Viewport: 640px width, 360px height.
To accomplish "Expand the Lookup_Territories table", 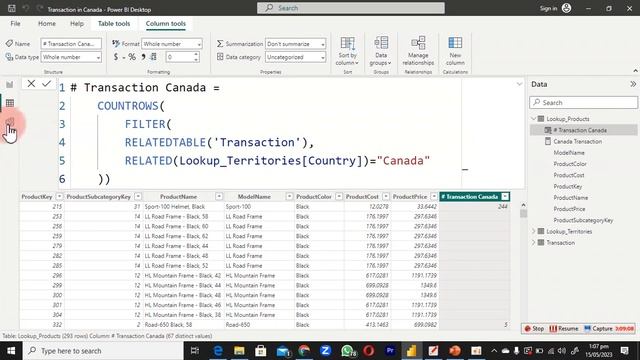I will tap(533, 231).
